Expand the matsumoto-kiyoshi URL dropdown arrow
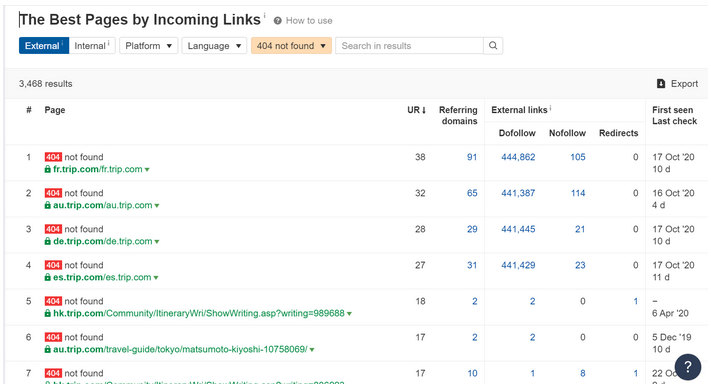Viewport: 711px width, 385px height. (312, 350)
